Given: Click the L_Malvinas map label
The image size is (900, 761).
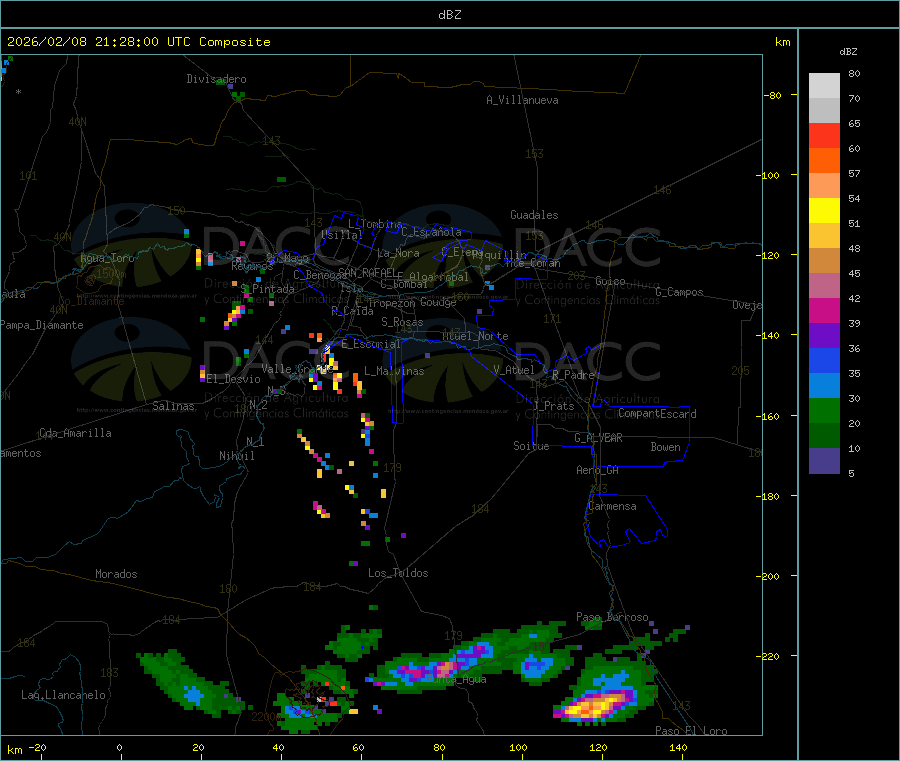Looking at the screenshot, I should [x=394, y=372].
